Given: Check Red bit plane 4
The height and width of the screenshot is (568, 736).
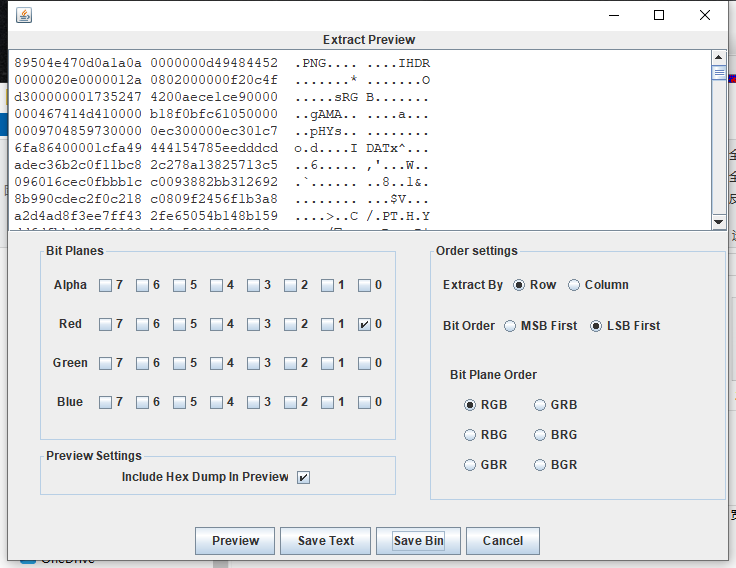Looking at the screenshot, I should coord(216,324).
